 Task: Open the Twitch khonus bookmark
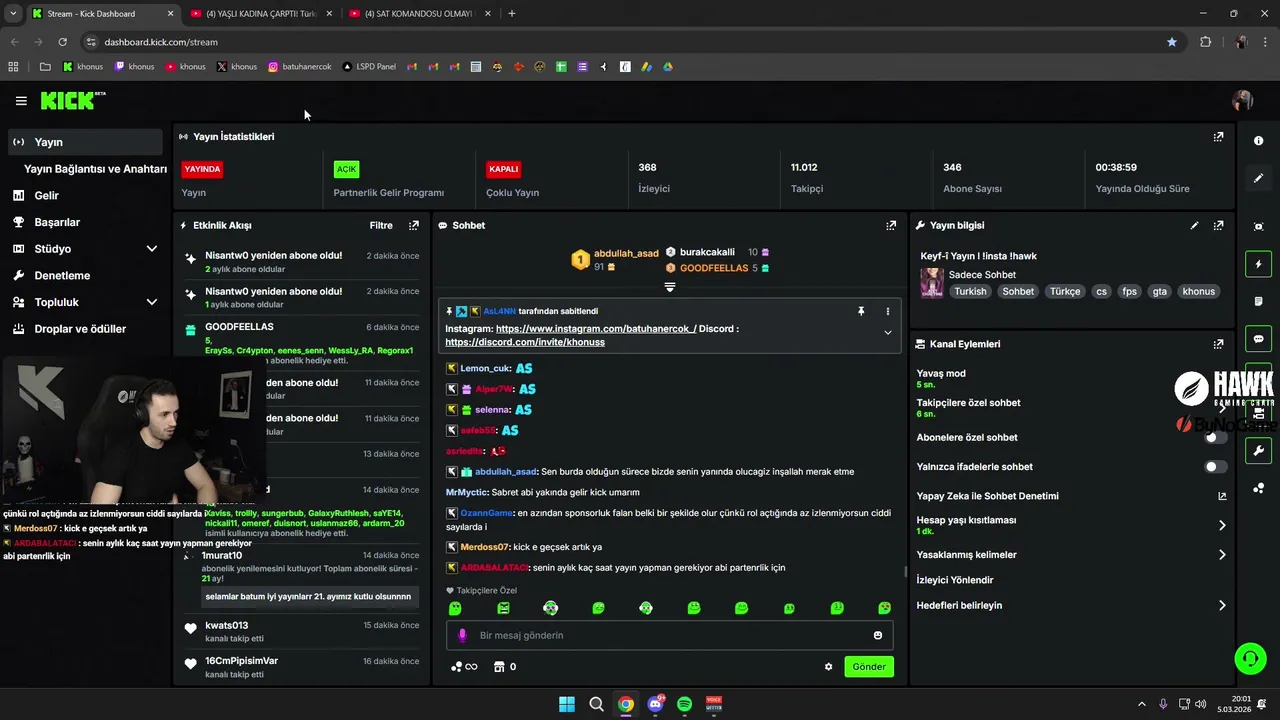click(134, 67)
